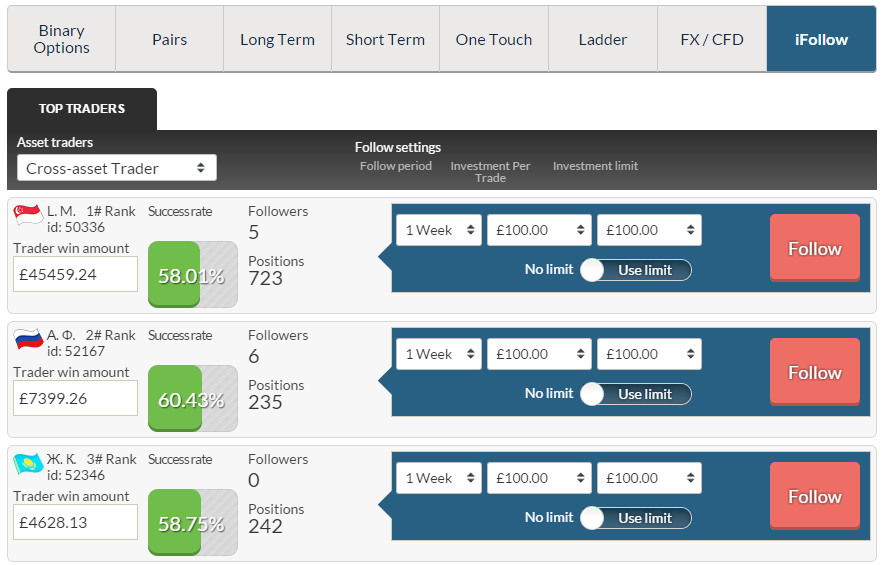Open the investment per trade dropdown for Ж. К.

pyautogui.click(x=539, y=478)
